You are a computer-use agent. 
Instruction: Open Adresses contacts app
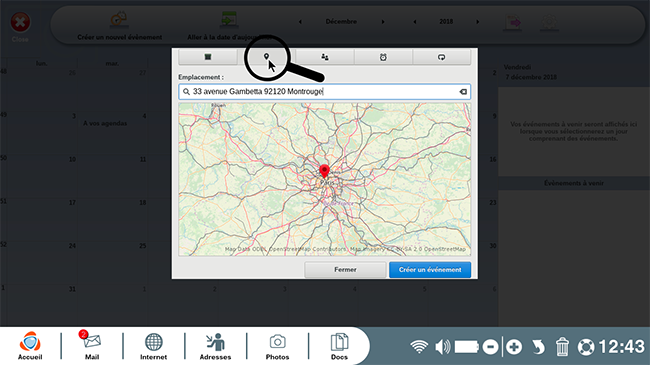[x=216, y=345]
